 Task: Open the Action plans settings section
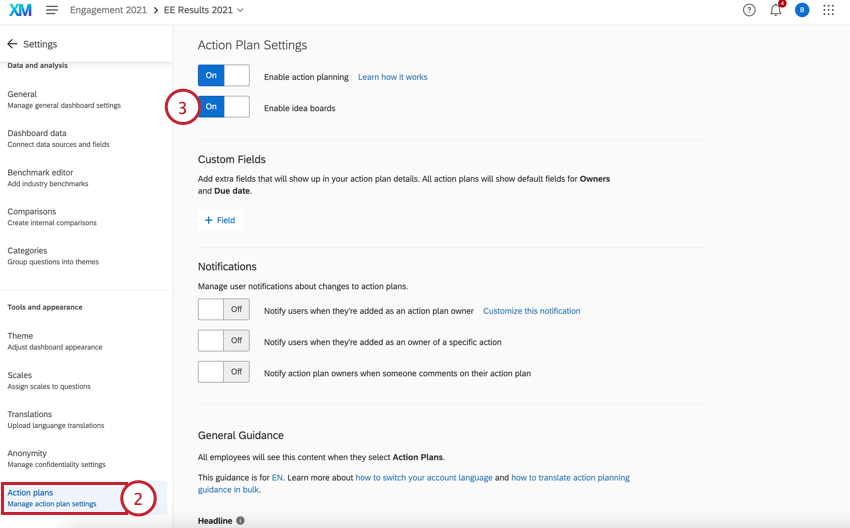click(x=52, y=497)
